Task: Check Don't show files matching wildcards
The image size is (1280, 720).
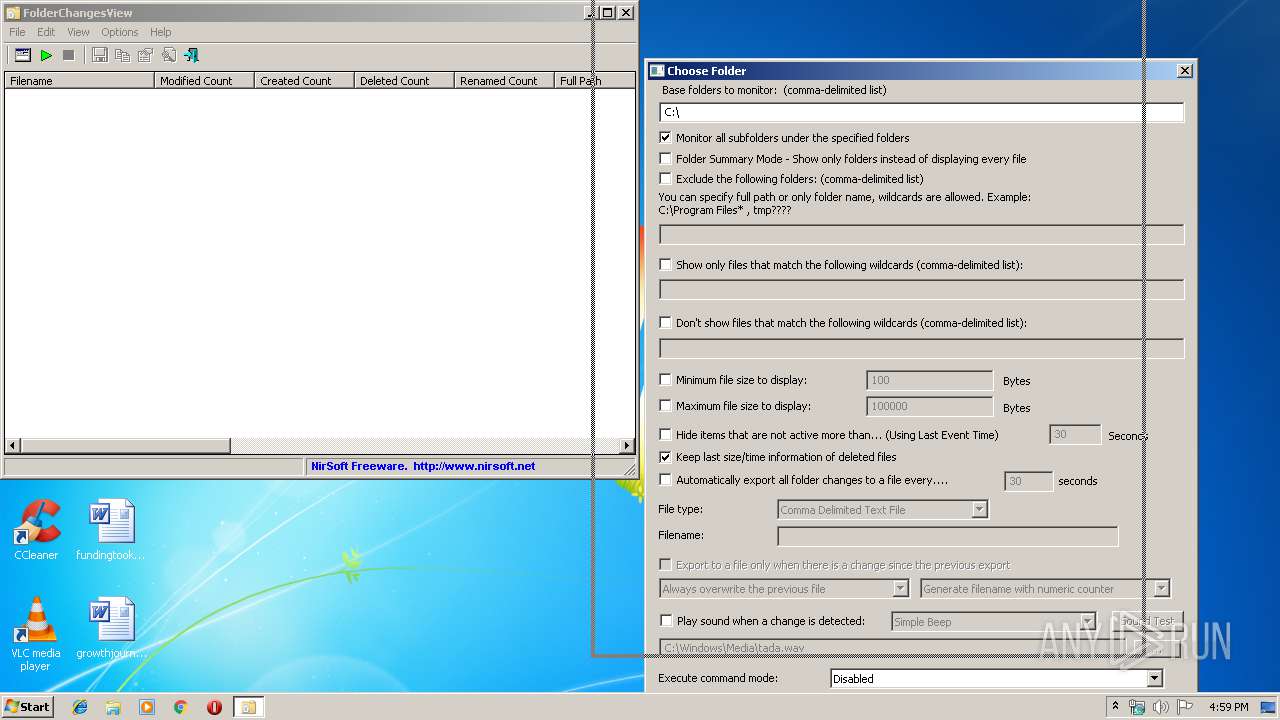Action: (665, 322)
